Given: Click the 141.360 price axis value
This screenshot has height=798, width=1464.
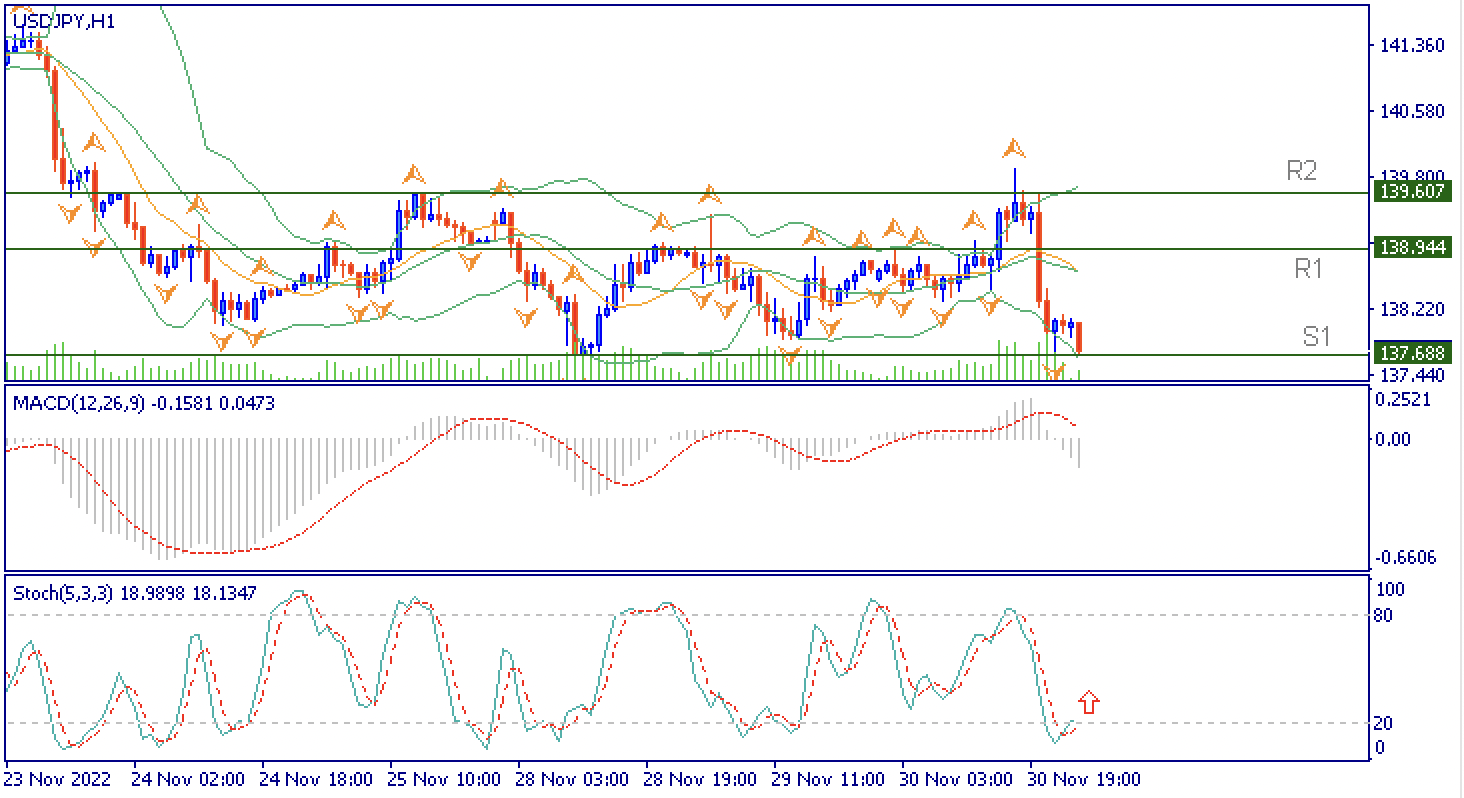Looking at the screenshot, I should coord(1412,46).
